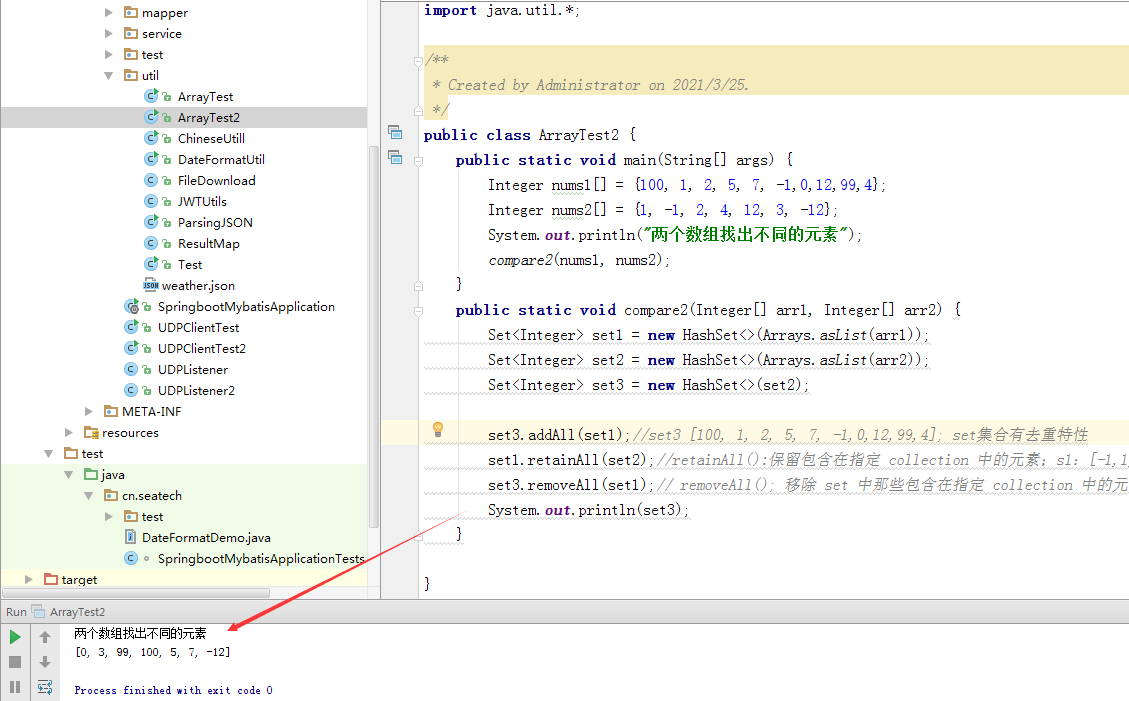Viewport: 1129px width, 701px height.
Task: Click the down arrow in the Run toolbar
Action: click(44, 661)
